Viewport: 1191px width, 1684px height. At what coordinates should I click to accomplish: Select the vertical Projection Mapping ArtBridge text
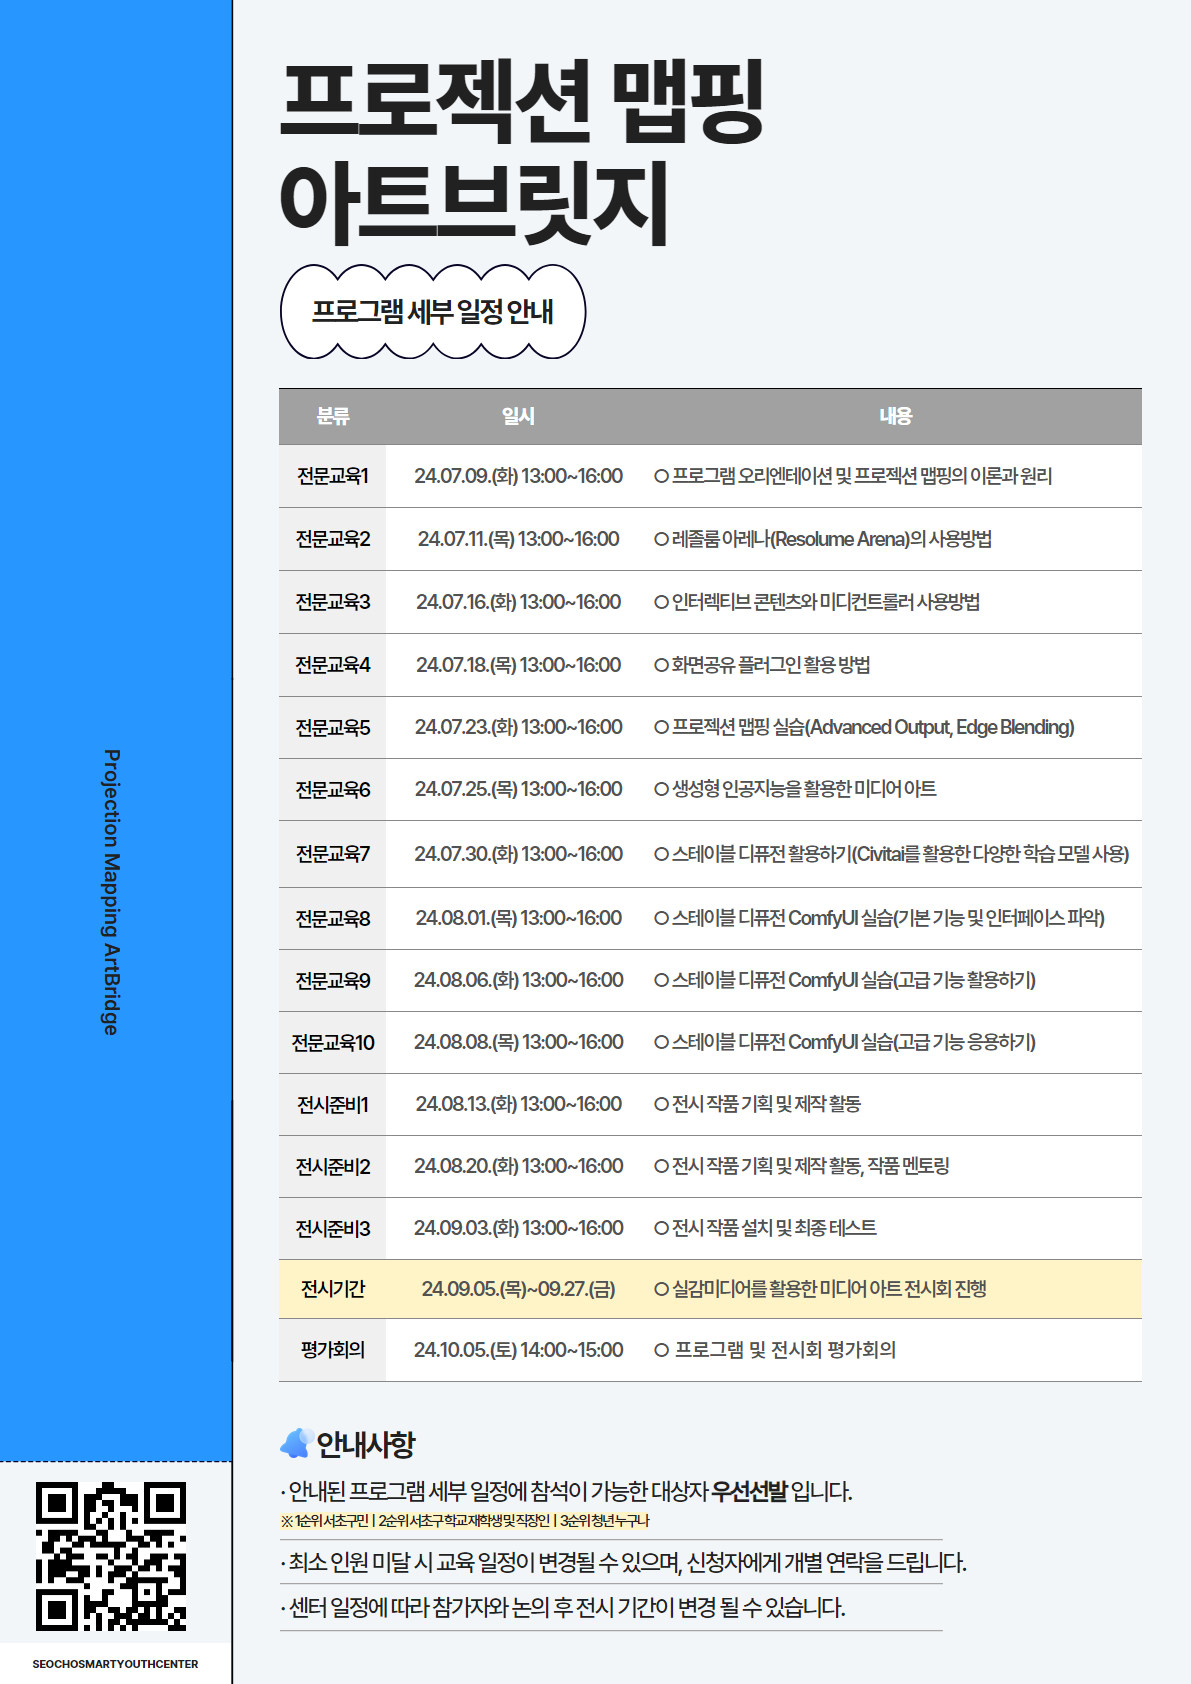(112, 891)
